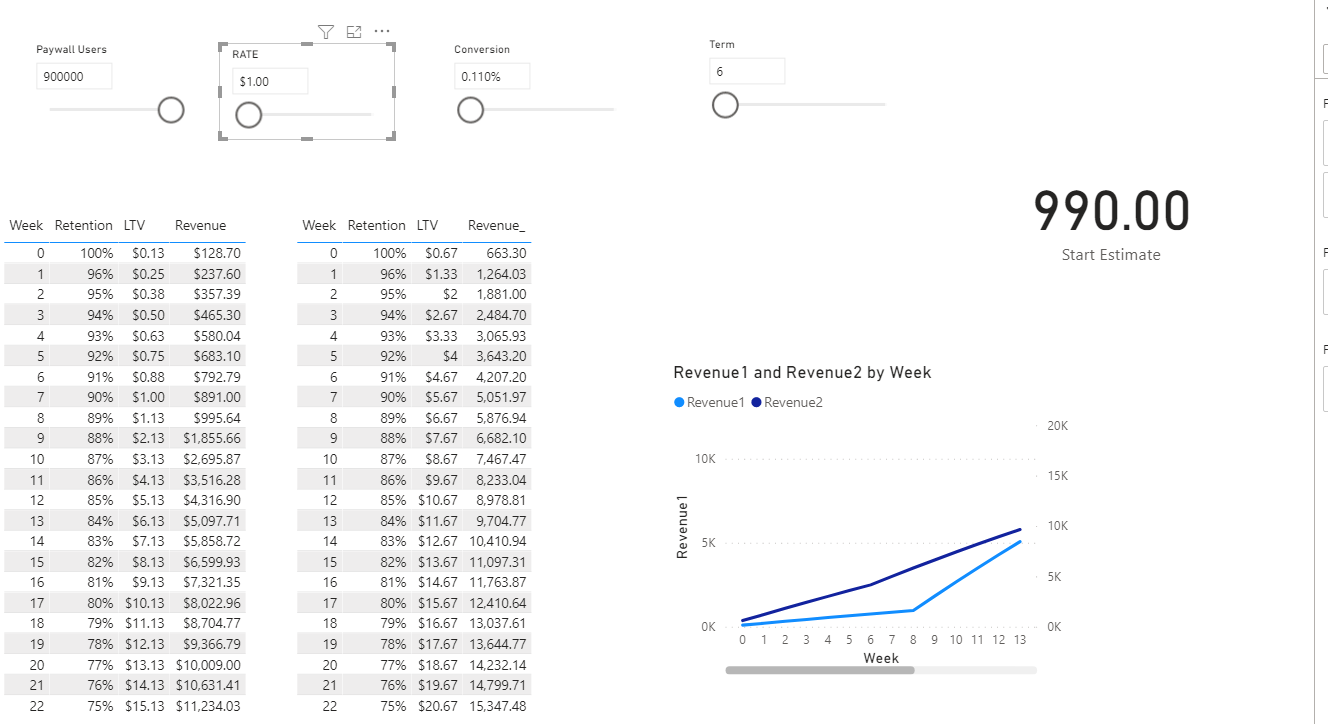Click the $1.00 LTV cell in first table
The height and width of the screenshot is (724, 1328).
coord(148,398)
